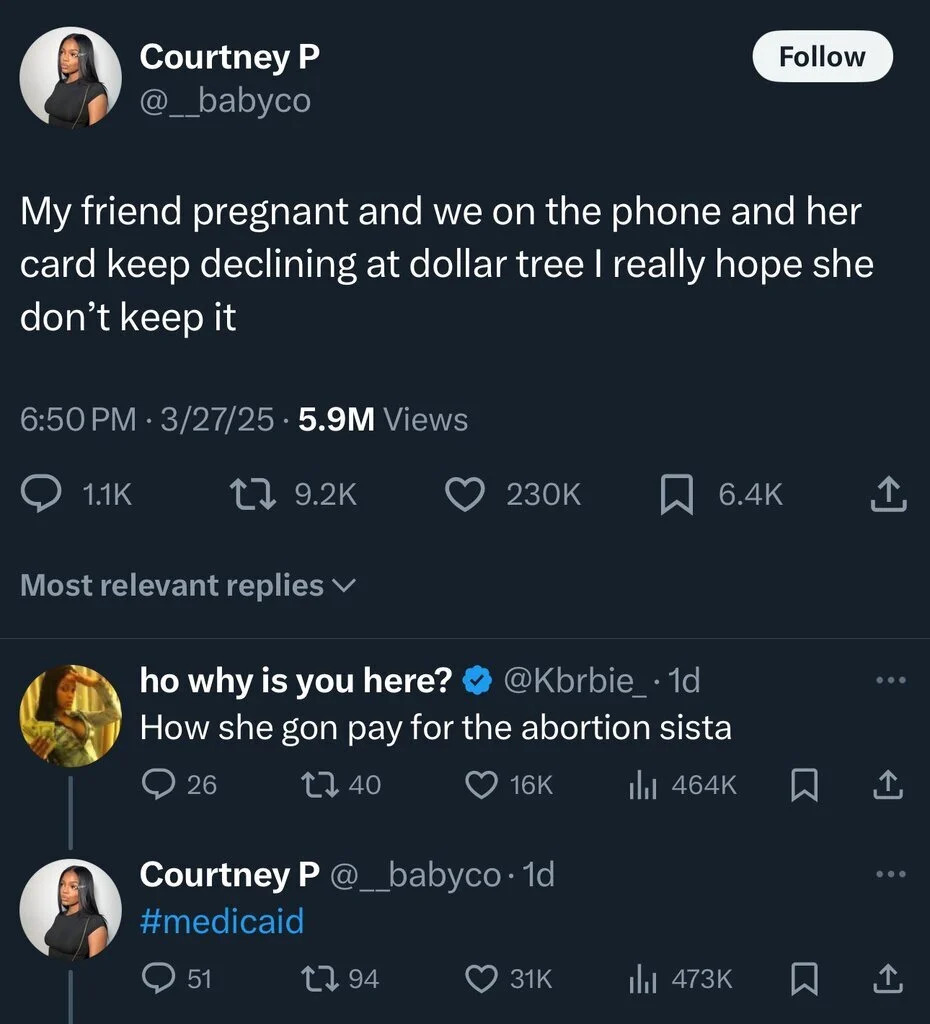View the 5.9M Views count details

(383, 419)
